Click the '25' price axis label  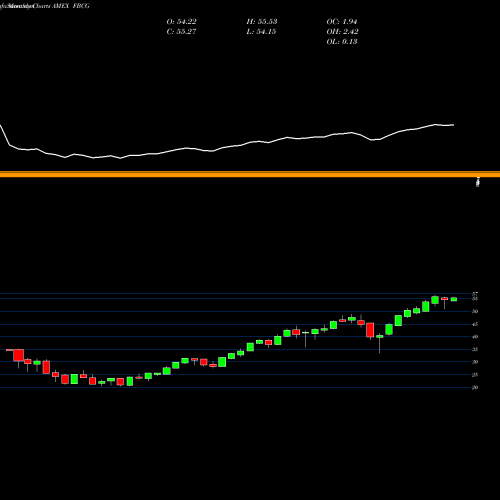tap(475, 375)
